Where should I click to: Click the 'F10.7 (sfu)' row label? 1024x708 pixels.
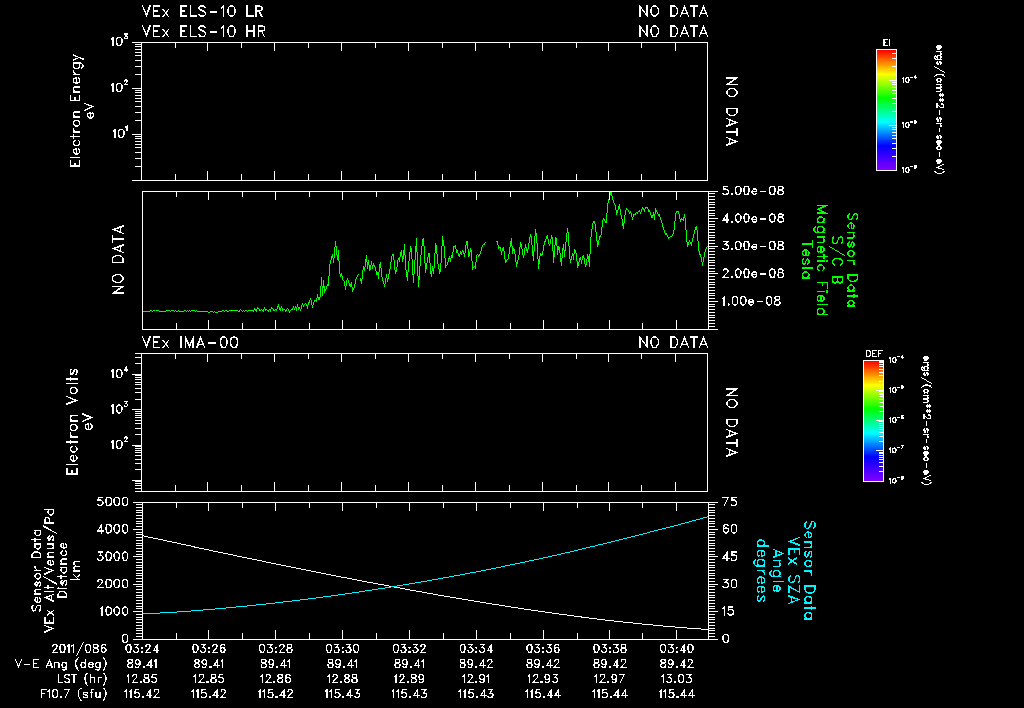coord(73,694)
